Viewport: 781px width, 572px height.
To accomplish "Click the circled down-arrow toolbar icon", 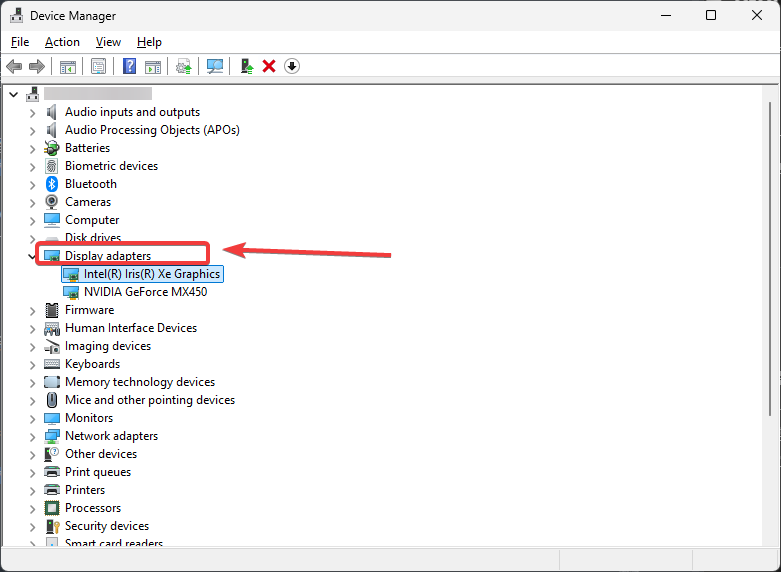I will coord(292,66).
